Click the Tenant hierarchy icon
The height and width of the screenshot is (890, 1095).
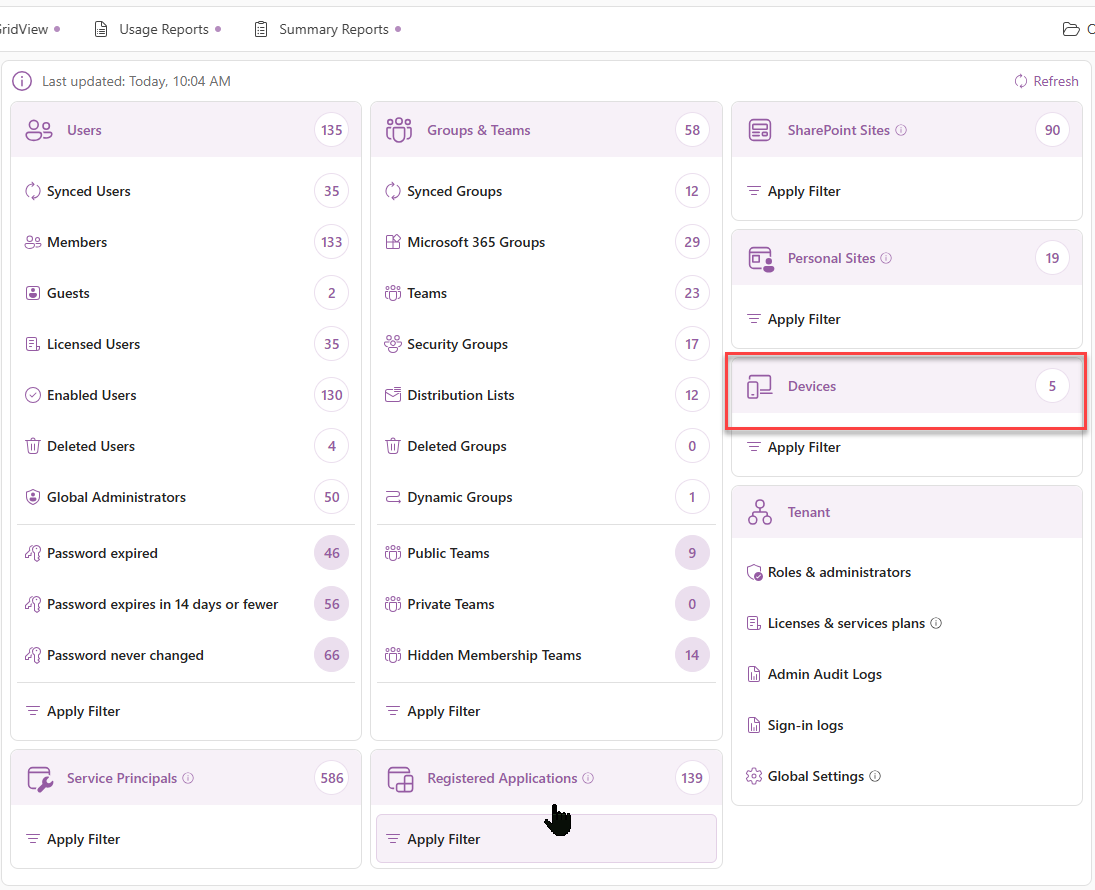tap(760, 512)
